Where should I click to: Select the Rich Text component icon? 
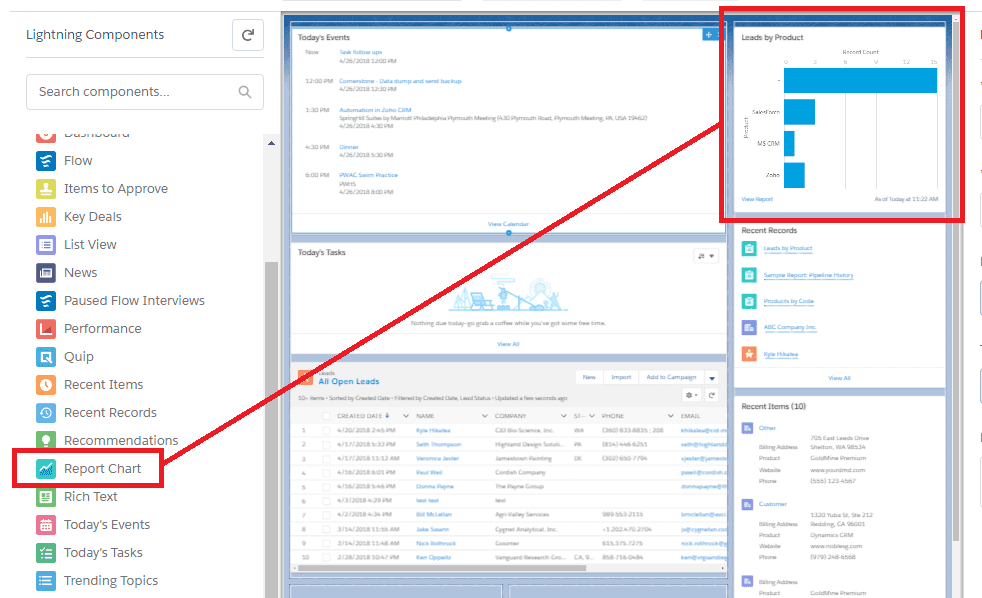[x=46, y=497]
